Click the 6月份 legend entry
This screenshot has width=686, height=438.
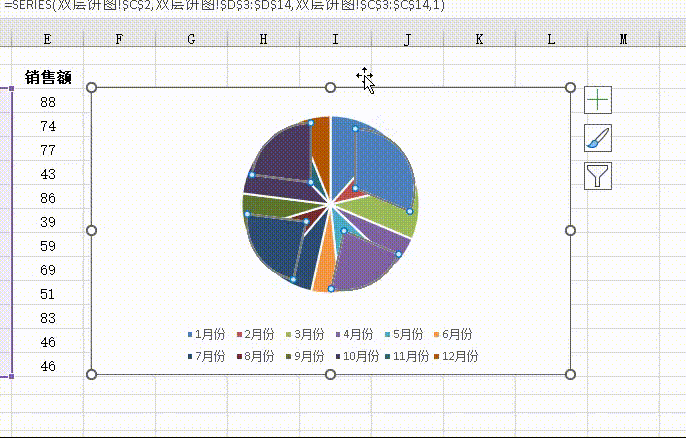click(x=453, y=334)
